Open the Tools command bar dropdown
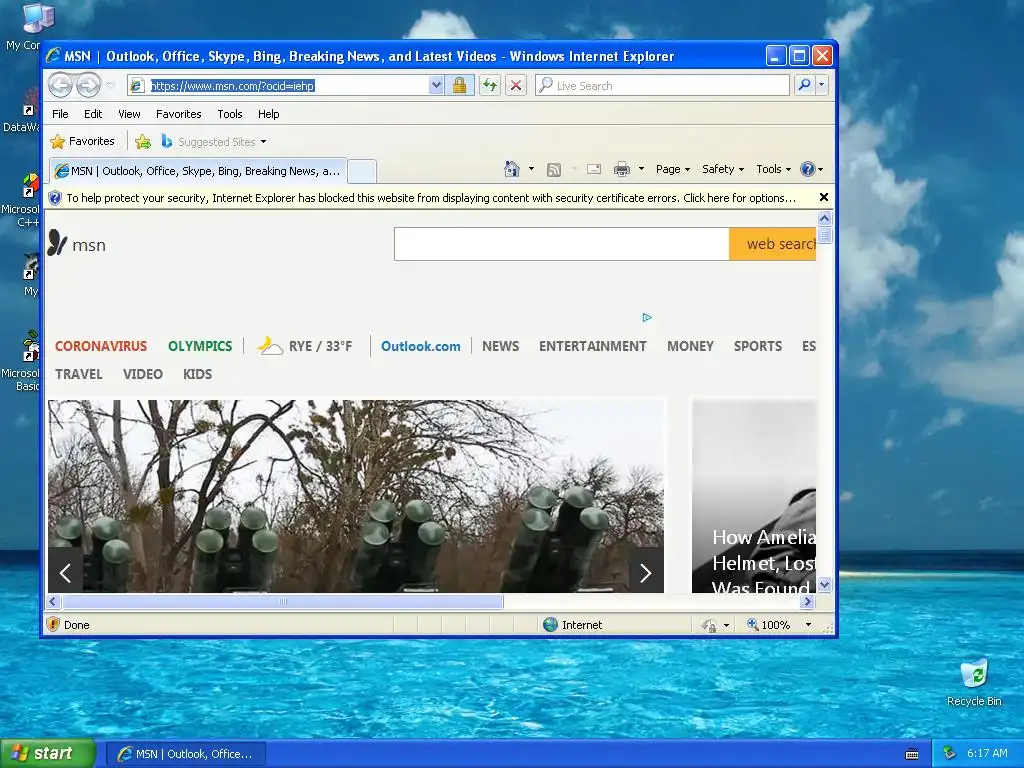Screen dimensions: 1024x768 (x=773, y=169)
